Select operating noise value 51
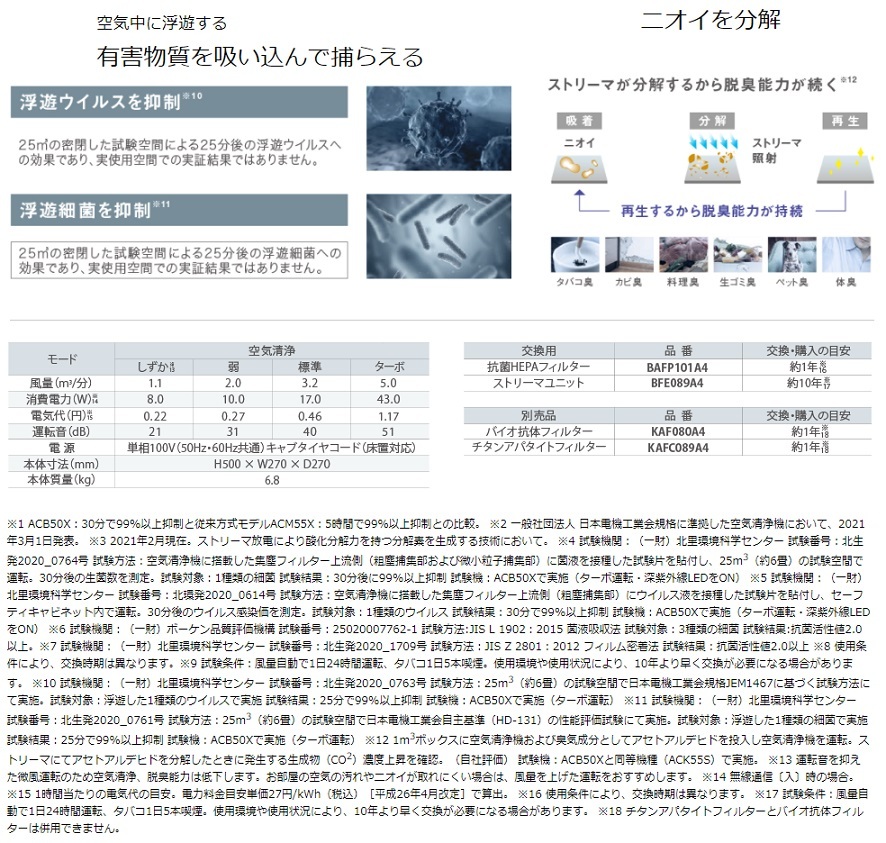 click(x=388, y=432)
